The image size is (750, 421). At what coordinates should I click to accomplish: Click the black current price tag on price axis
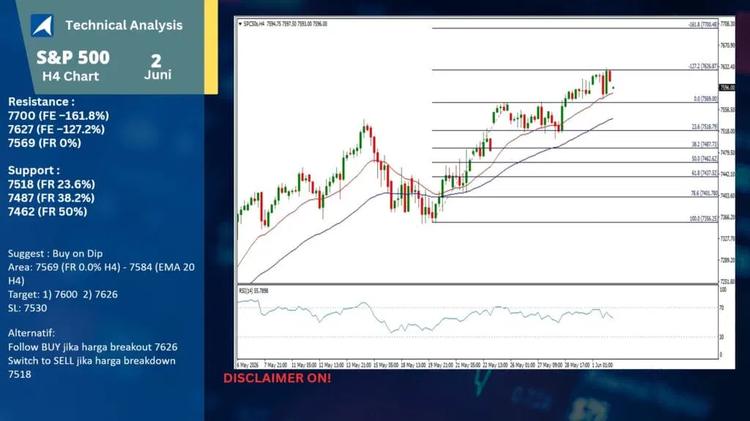click(x=727, y=88)
